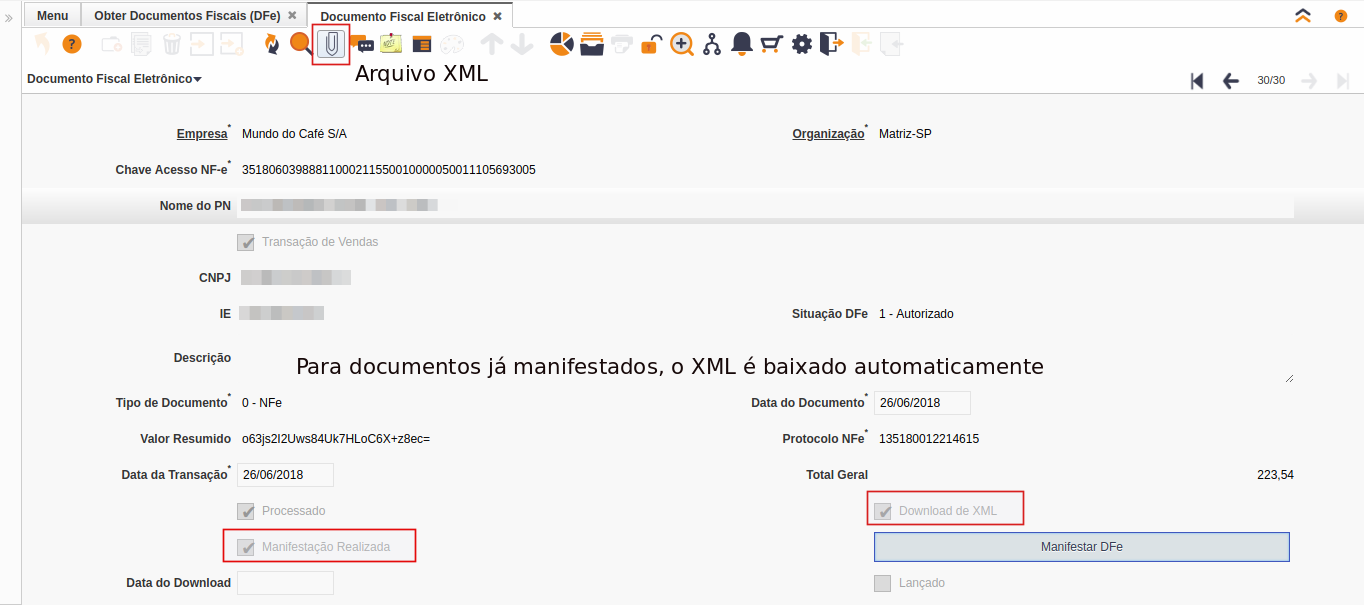Click inside the Descrição text area
Screen dimensions: 1364x605
pyautogui.click(x=765, y=367)
